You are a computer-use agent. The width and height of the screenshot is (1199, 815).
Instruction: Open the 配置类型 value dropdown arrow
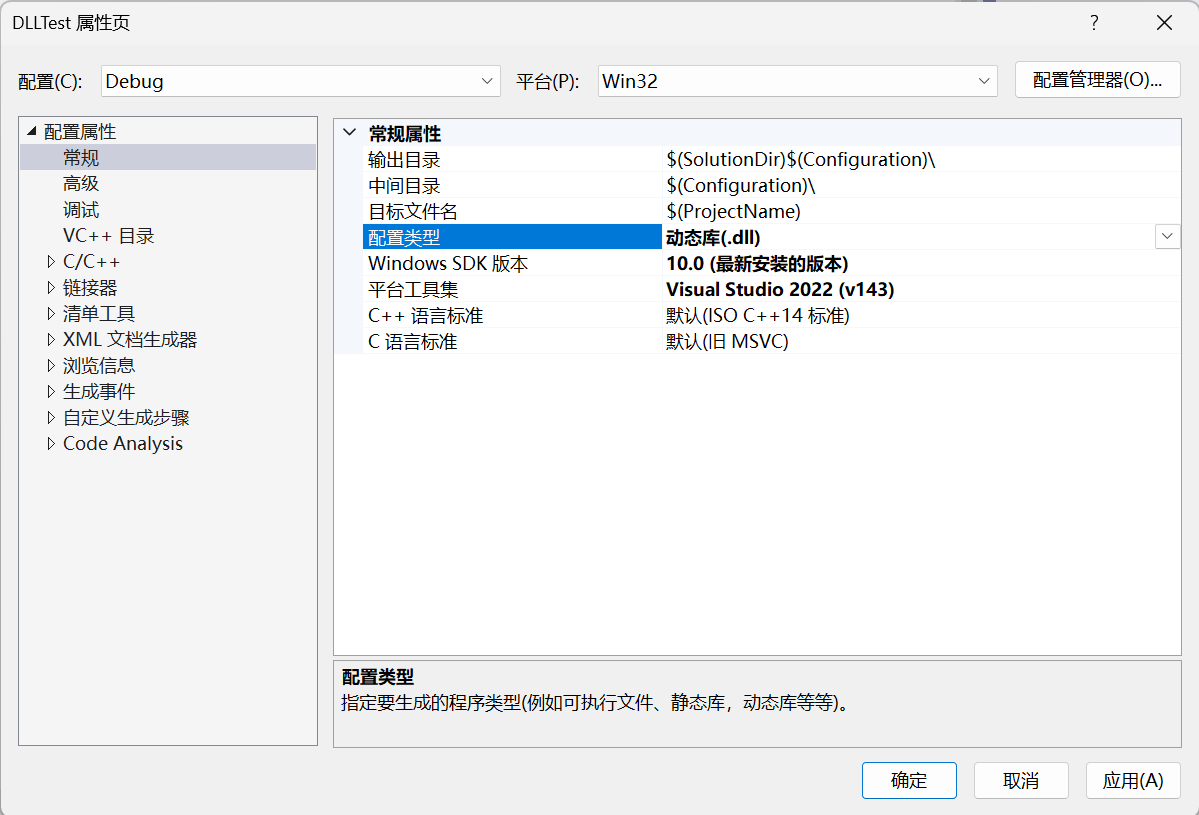[x=1167, y=237]
